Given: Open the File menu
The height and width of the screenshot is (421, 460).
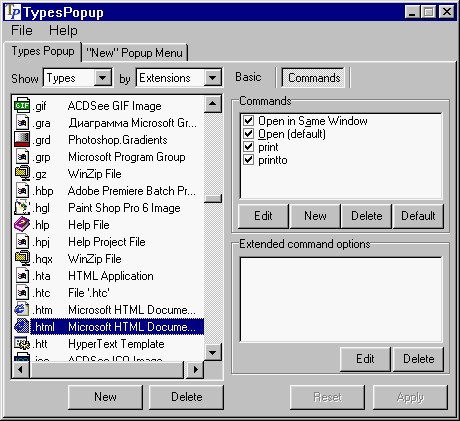Looking at the screenshot, I should click(22, 31).
